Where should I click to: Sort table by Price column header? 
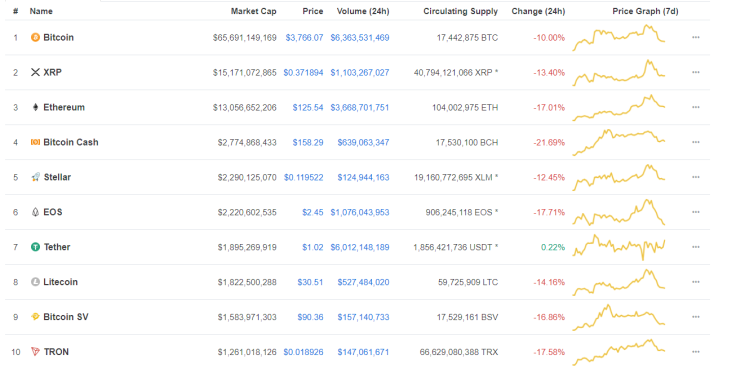point(313,11)
